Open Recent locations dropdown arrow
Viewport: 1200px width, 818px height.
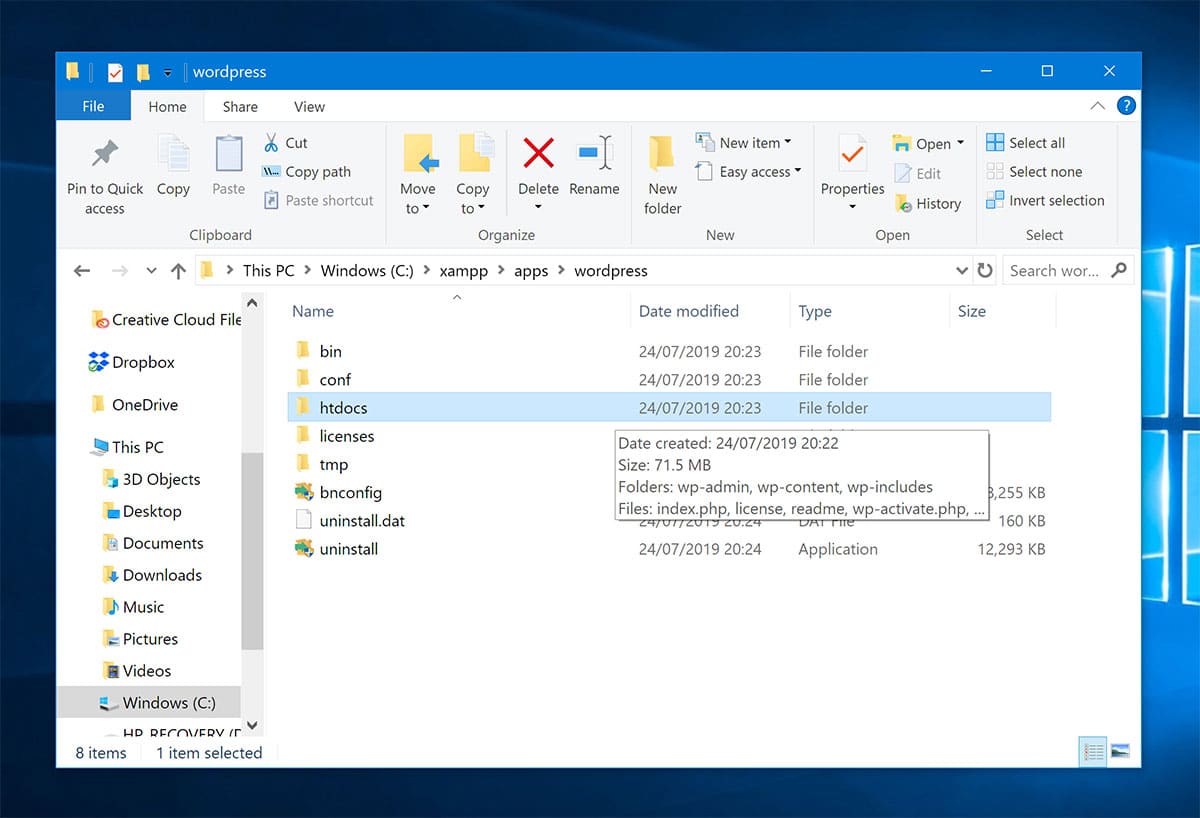pos(151,271)
